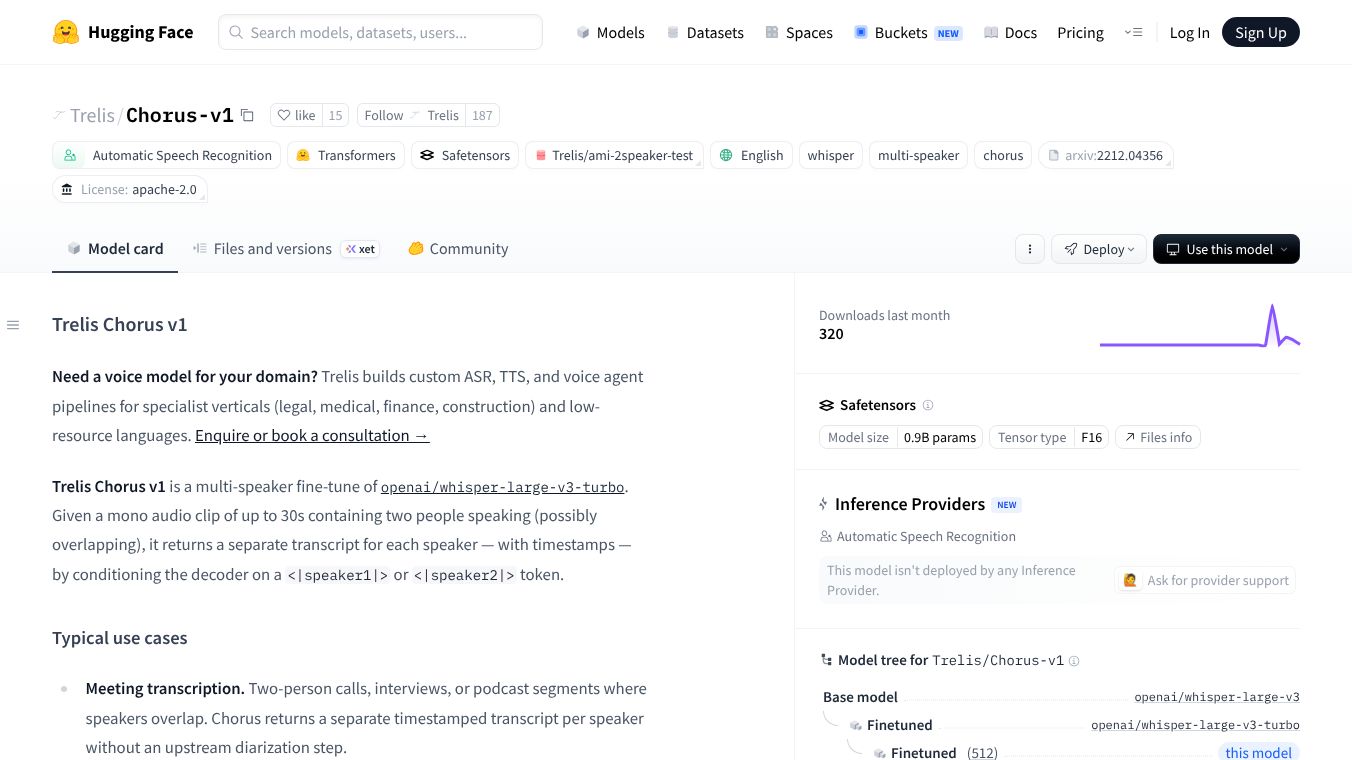
Task: Click the Trelis Chorus v1 heading
Action: (120, 325)
